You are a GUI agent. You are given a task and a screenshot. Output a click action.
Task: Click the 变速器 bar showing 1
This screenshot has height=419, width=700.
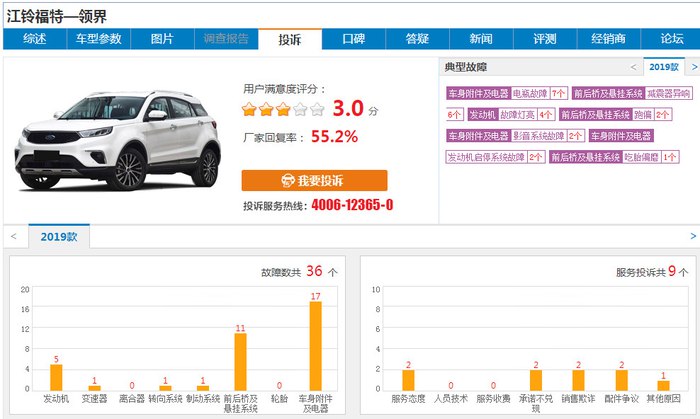click(94, 388)
